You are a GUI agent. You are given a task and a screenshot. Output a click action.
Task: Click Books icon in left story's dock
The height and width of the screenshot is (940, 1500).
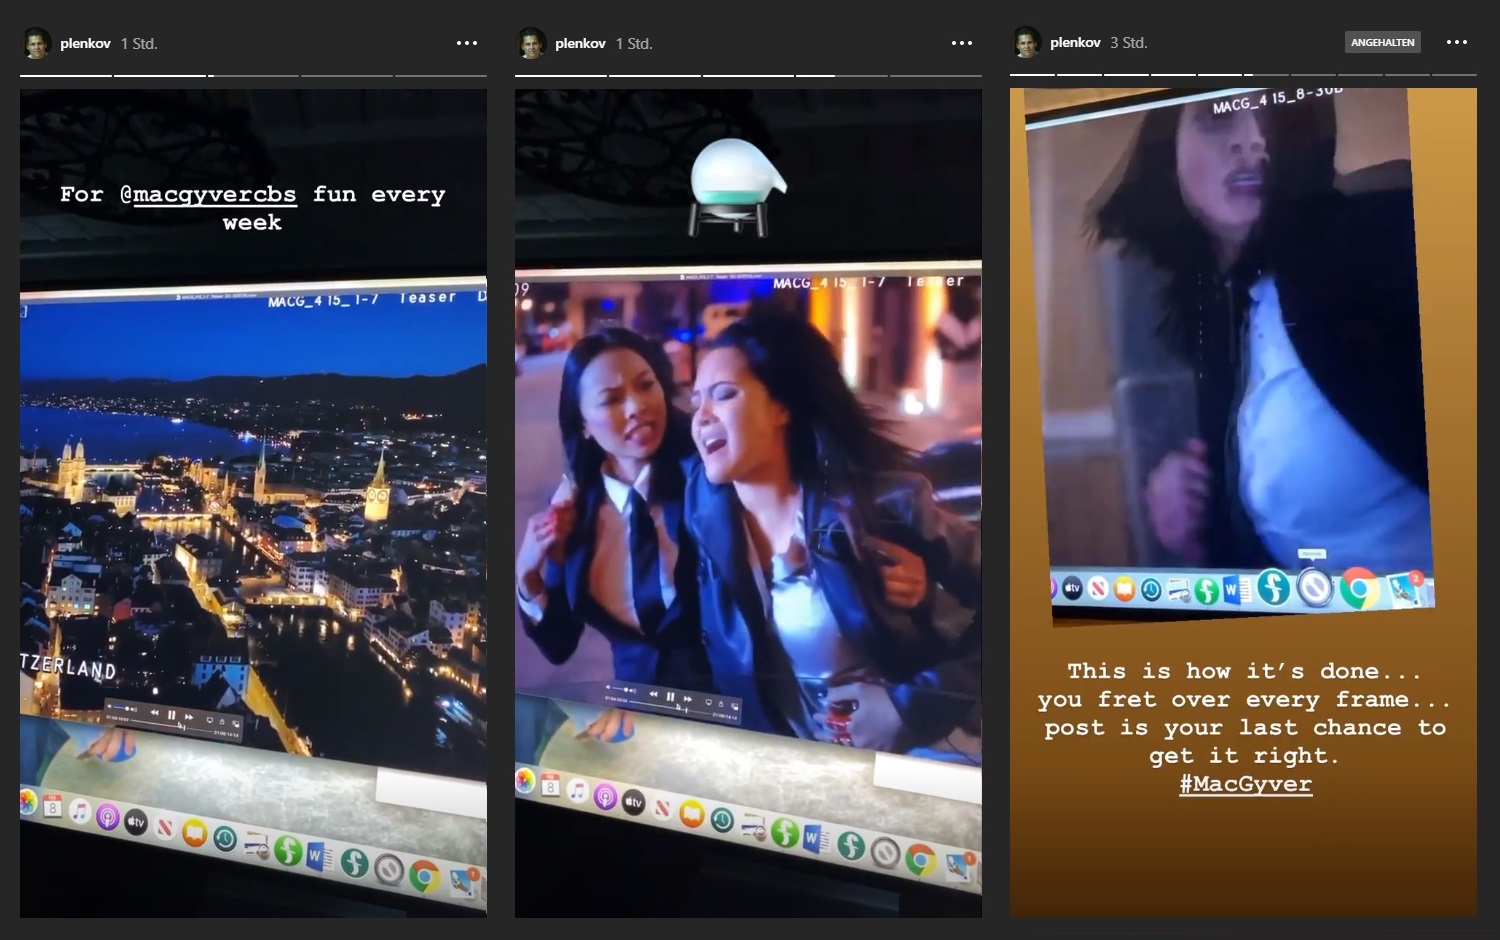(195, 834)
